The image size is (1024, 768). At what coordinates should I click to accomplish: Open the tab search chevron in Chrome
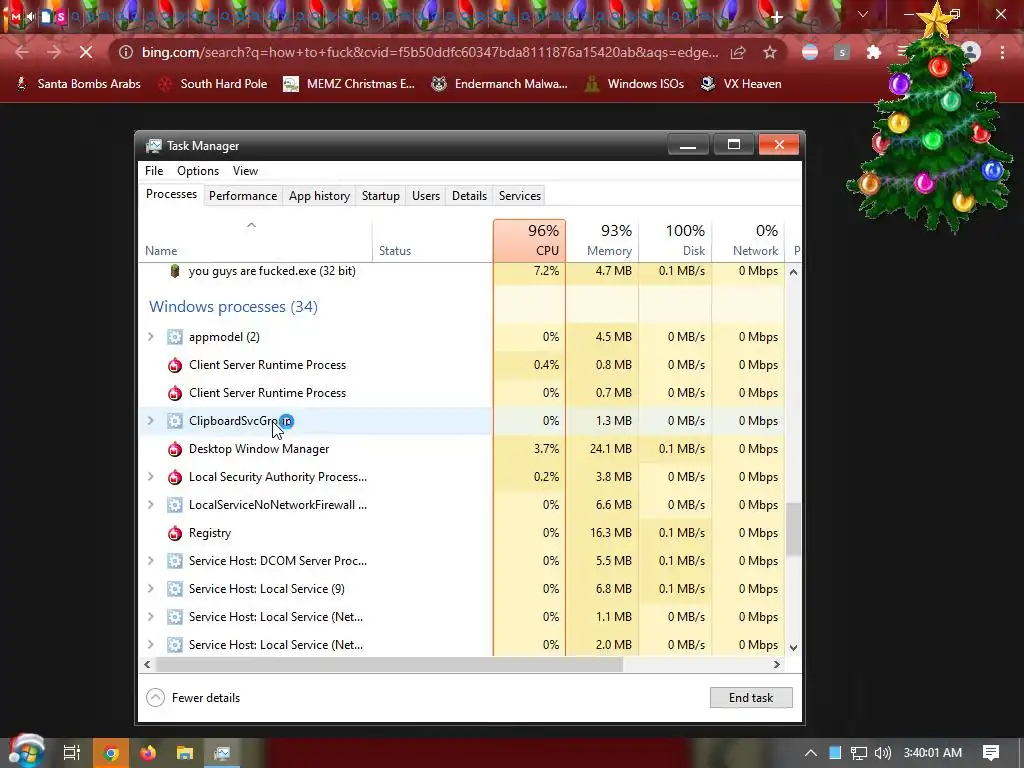coord(863,14)
